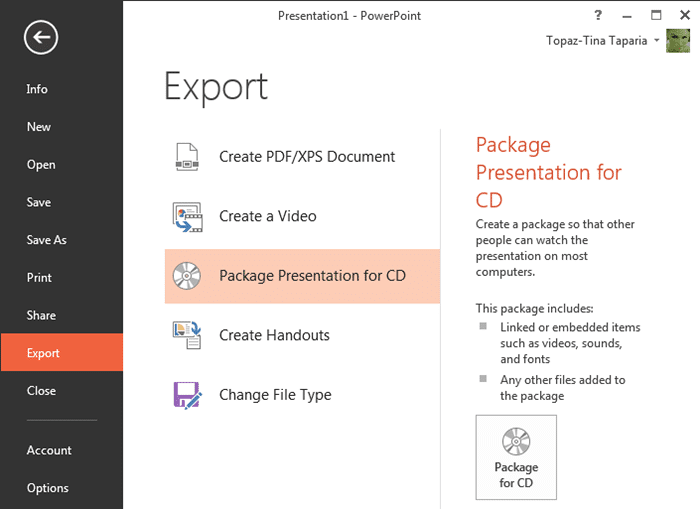Viewport: 700px width, 509px height.
Task: Click the CD icon beside Package Presentation
Action: [187, 276]
